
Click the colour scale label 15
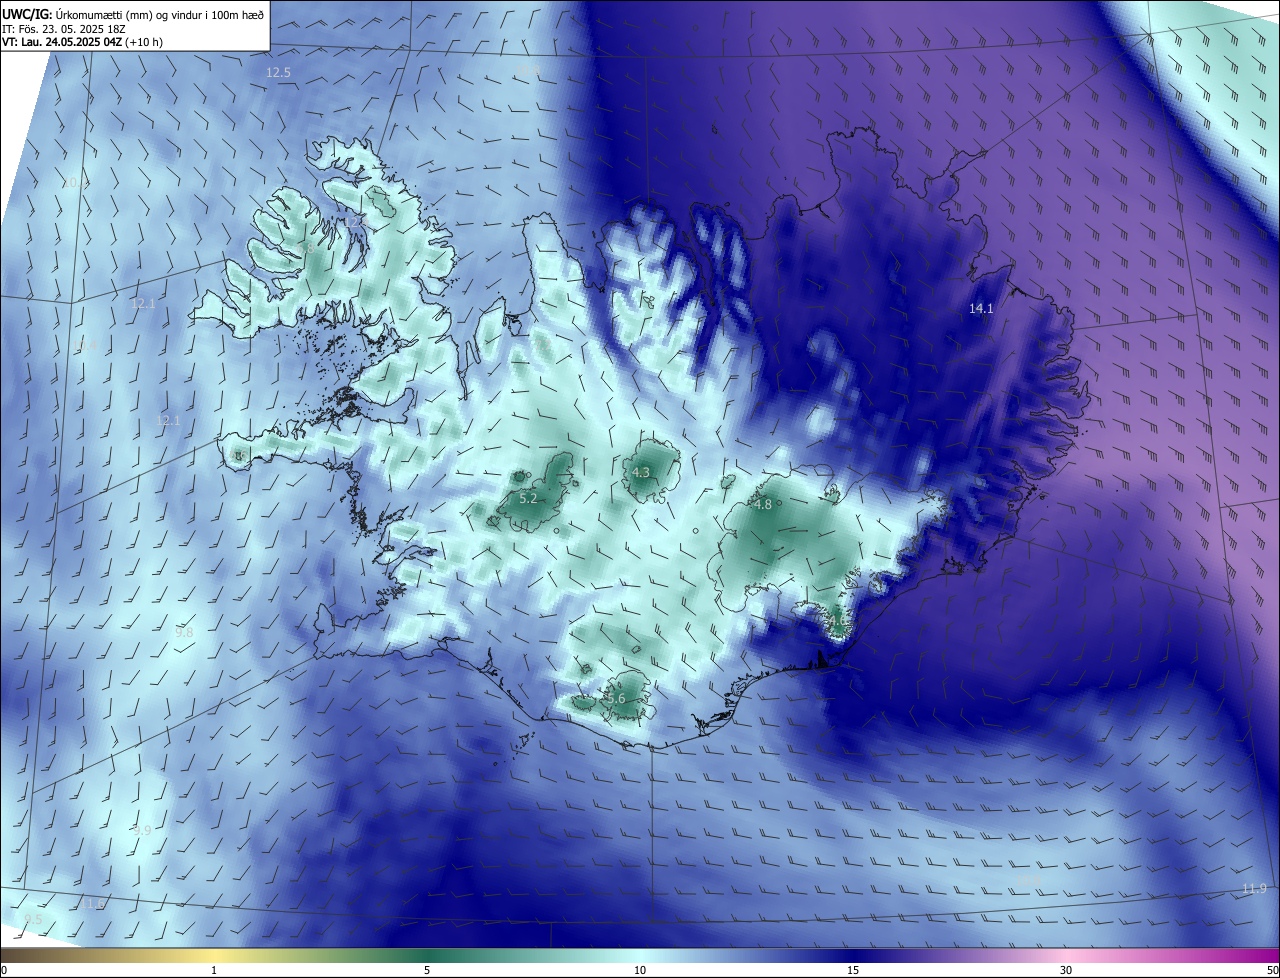coord(853,970)
